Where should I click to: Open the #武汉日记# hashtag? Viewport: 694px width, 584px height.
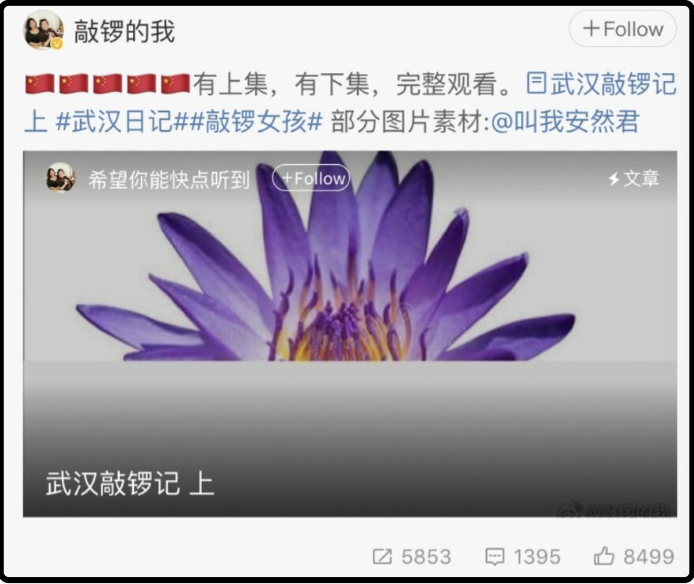115,121
